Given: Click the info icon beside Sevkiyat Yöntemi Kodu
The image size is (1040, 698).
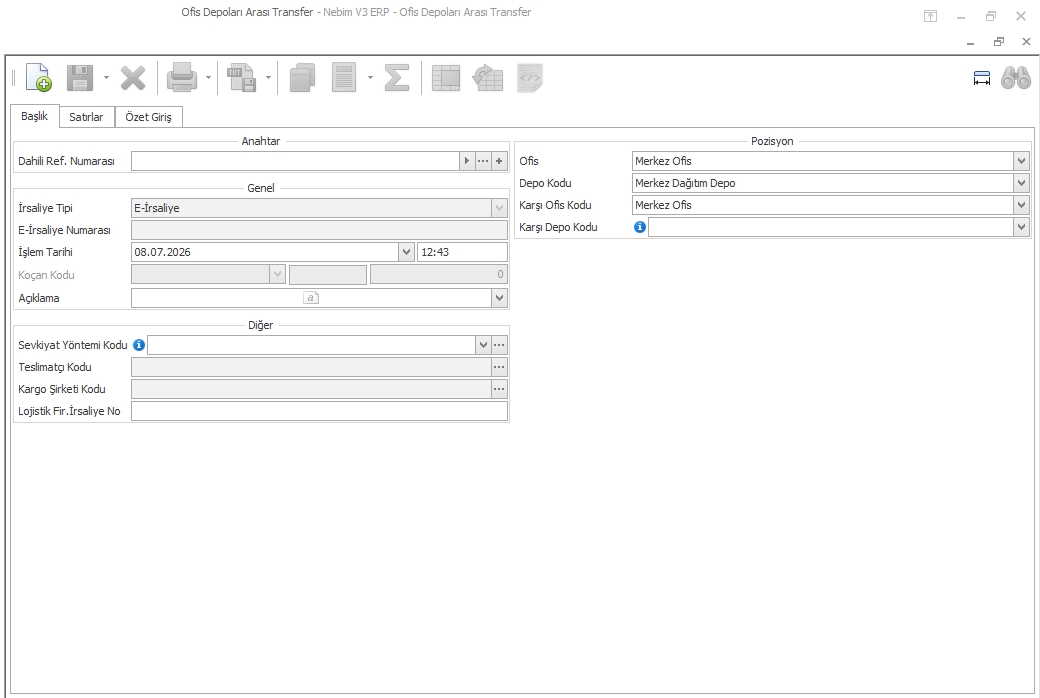Looking at the screenshot, I should point(139,345).
